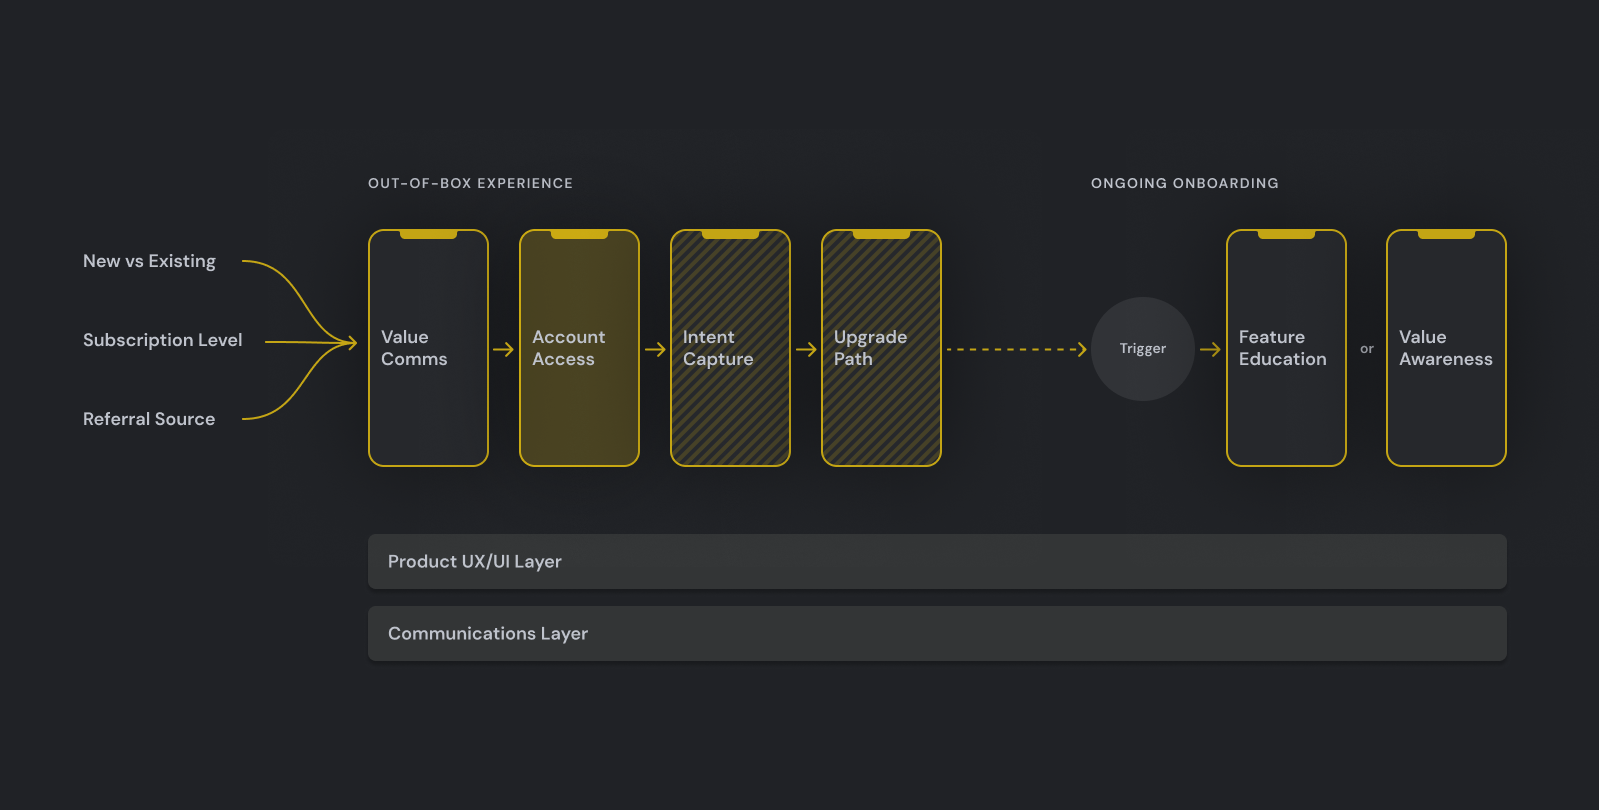The image size is (1599, 810).
Task: Click the Out-of-Box Experience heading
Action: pos(470,184)
